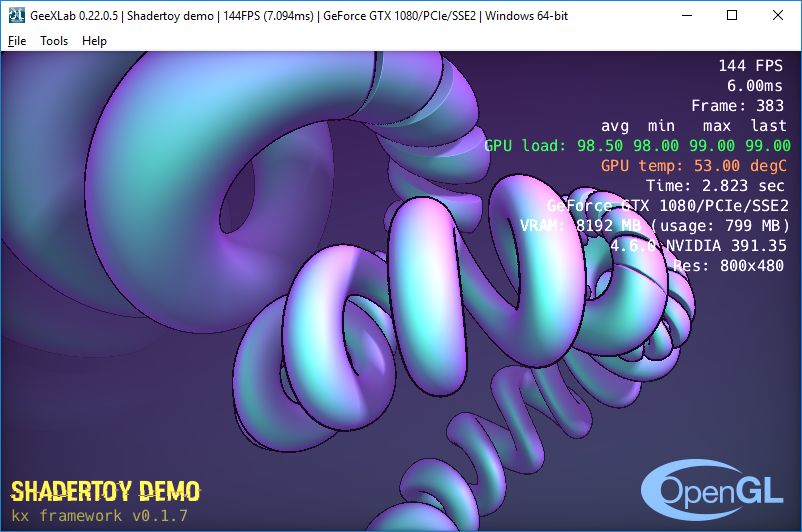Click the 'Time: 2.823 sec' line
The height and width of the screenshot is (532, 802).
(715, 186)
